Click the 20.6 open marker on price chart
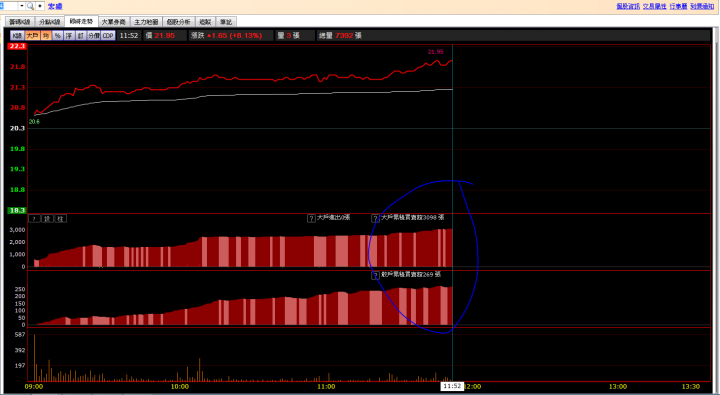This screenshot has height=395, width=720. point(34,122)
